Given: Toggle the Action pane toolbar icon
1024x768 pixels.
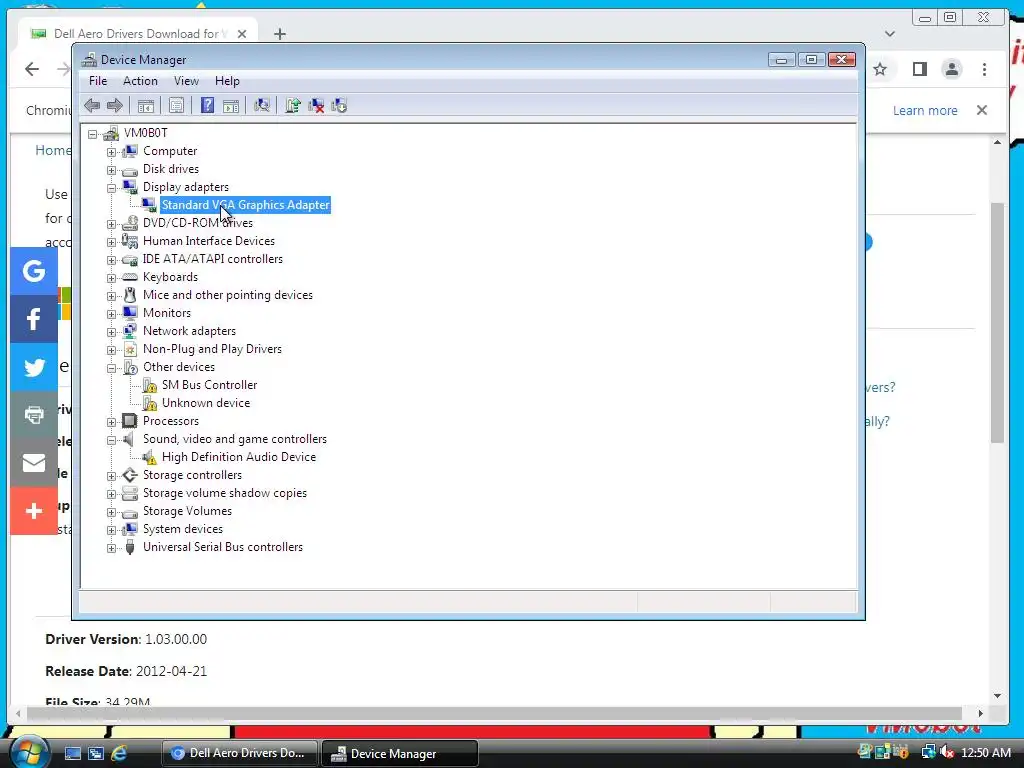Looking at the screenshot, I should [x=231, y=105].
